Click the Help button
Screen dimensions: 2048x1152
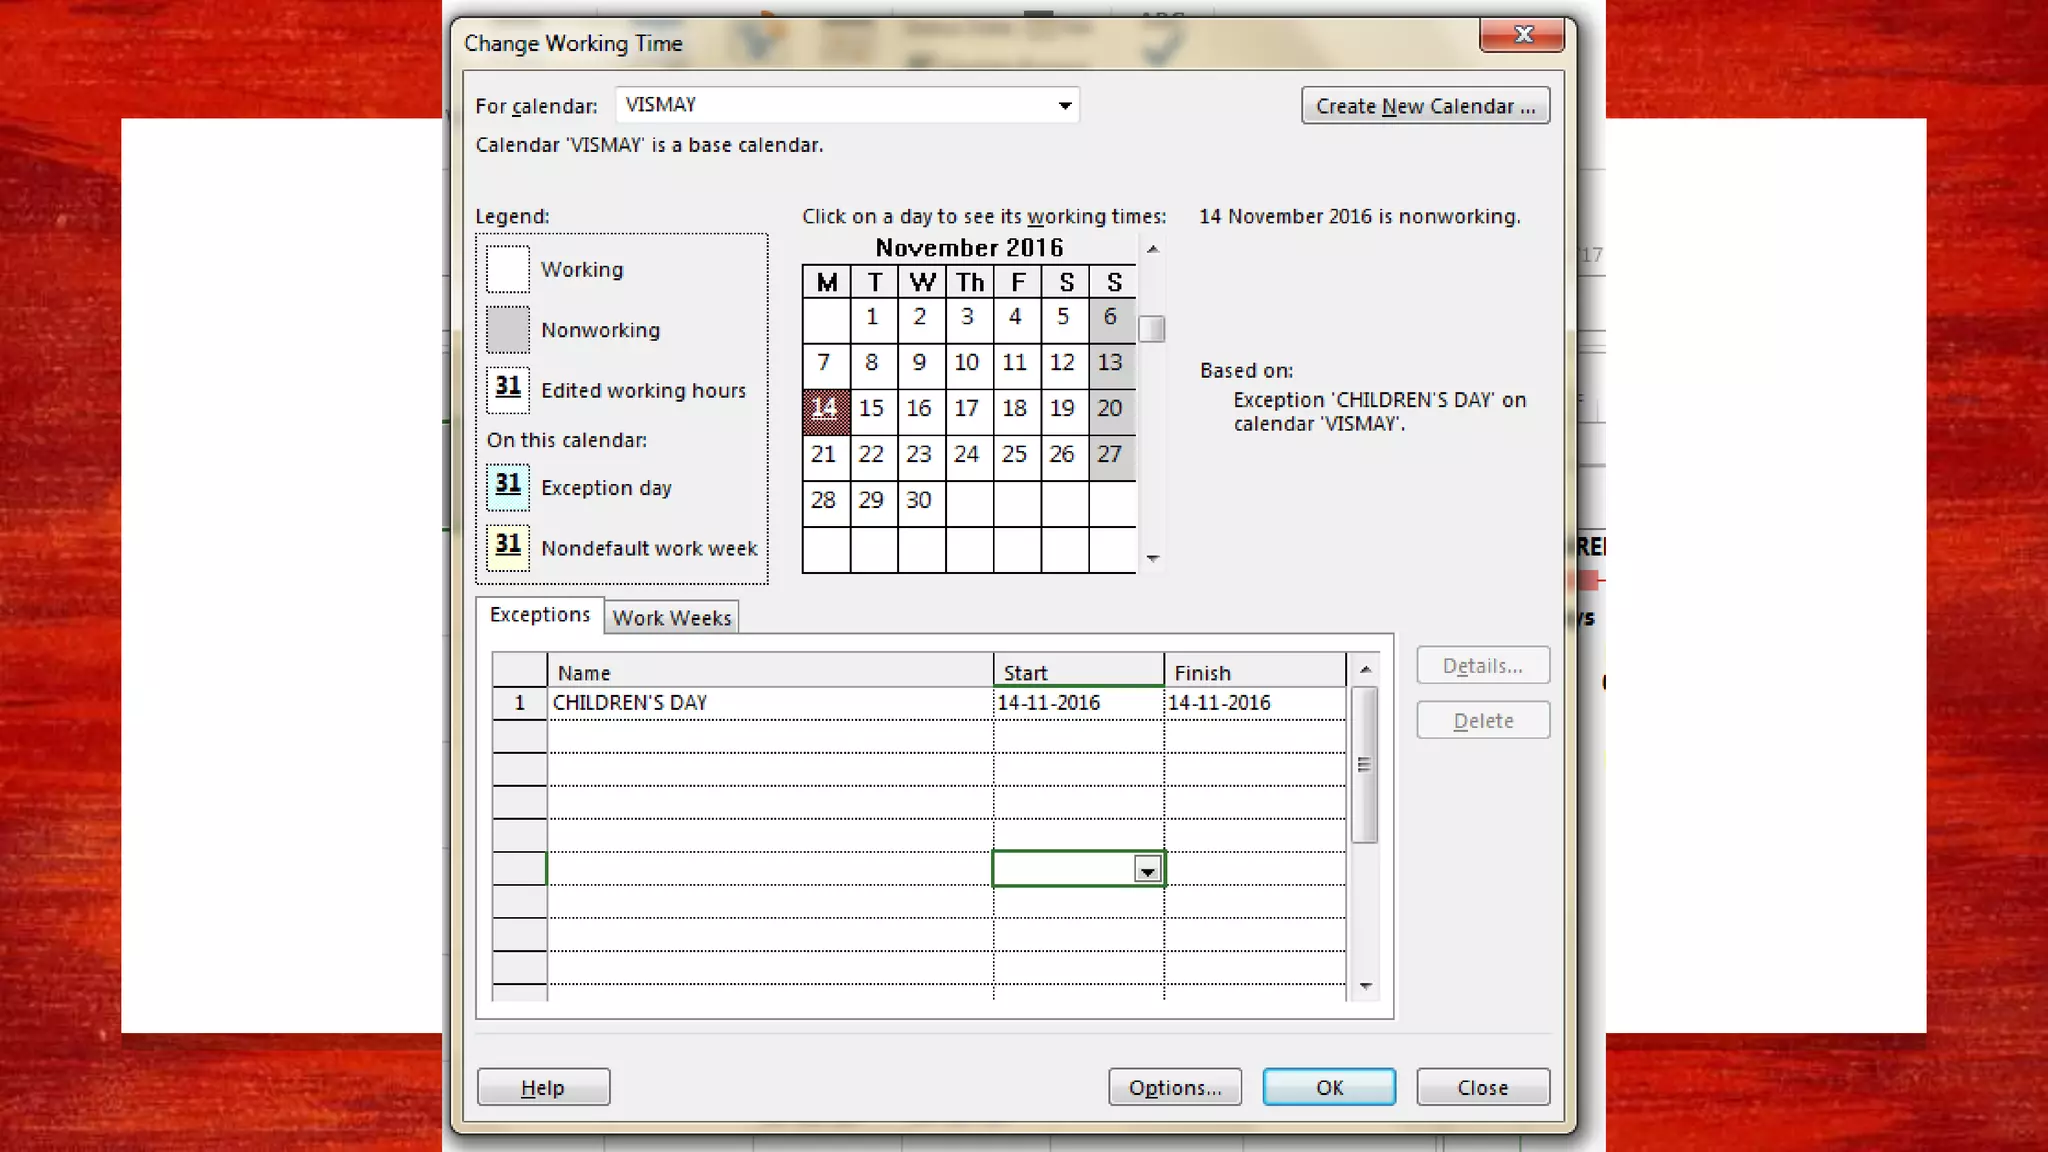[x=543, y=1087]
